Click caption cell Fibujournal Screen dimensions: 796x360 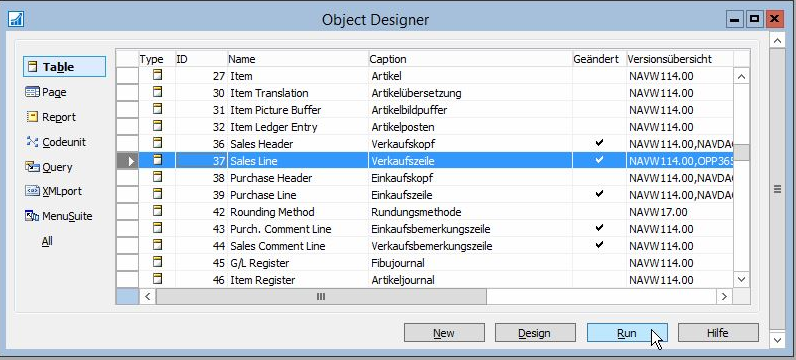pos(471,263)
